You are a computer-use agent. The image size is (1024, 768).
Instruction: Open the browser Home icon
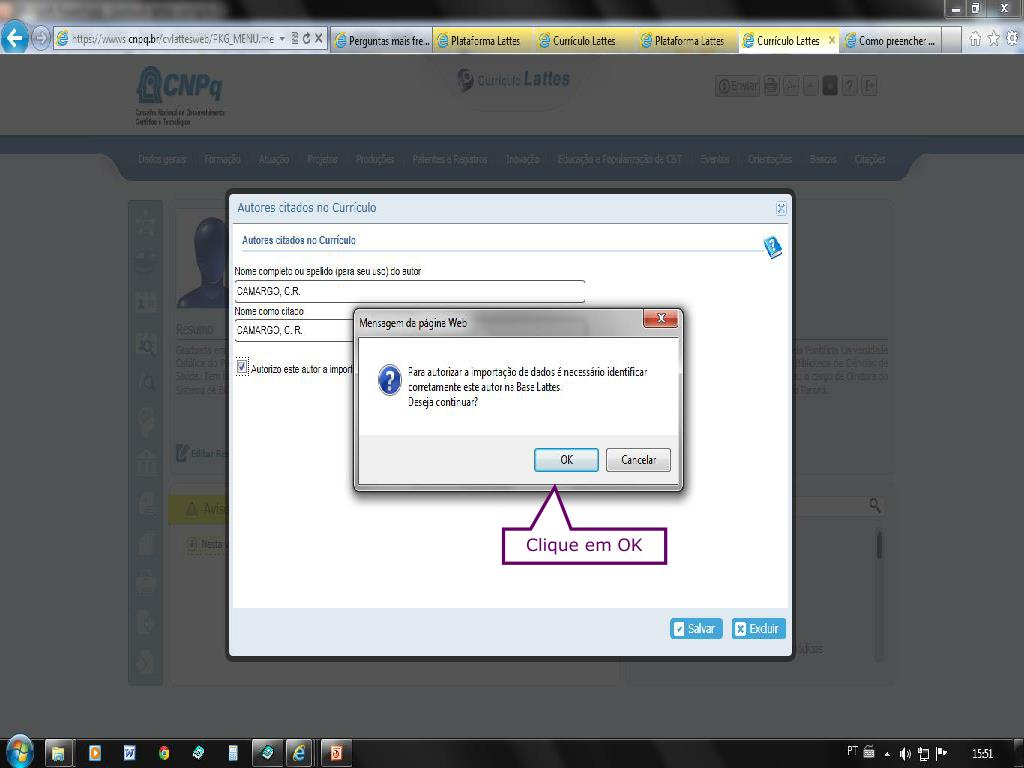pyautogui.click(x=974, y=39)
